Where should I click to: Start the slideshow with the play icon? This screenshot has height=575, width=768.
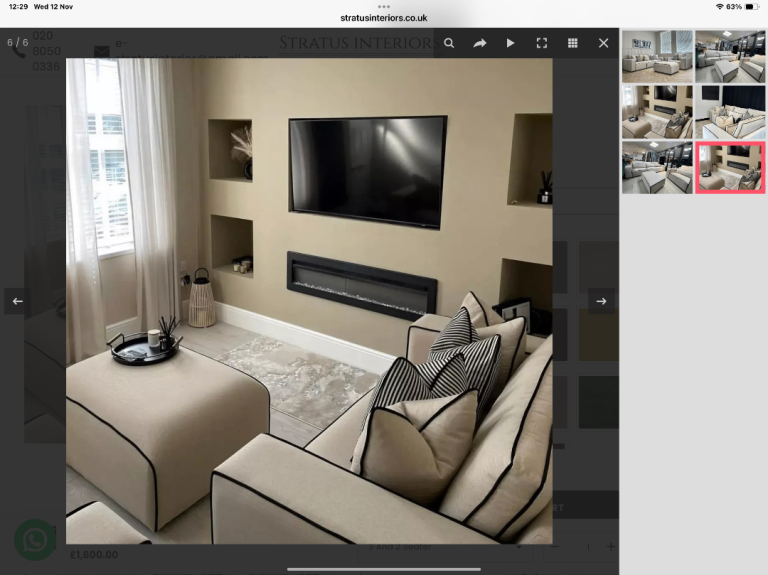pyautogui.click(x=511, y=43)
